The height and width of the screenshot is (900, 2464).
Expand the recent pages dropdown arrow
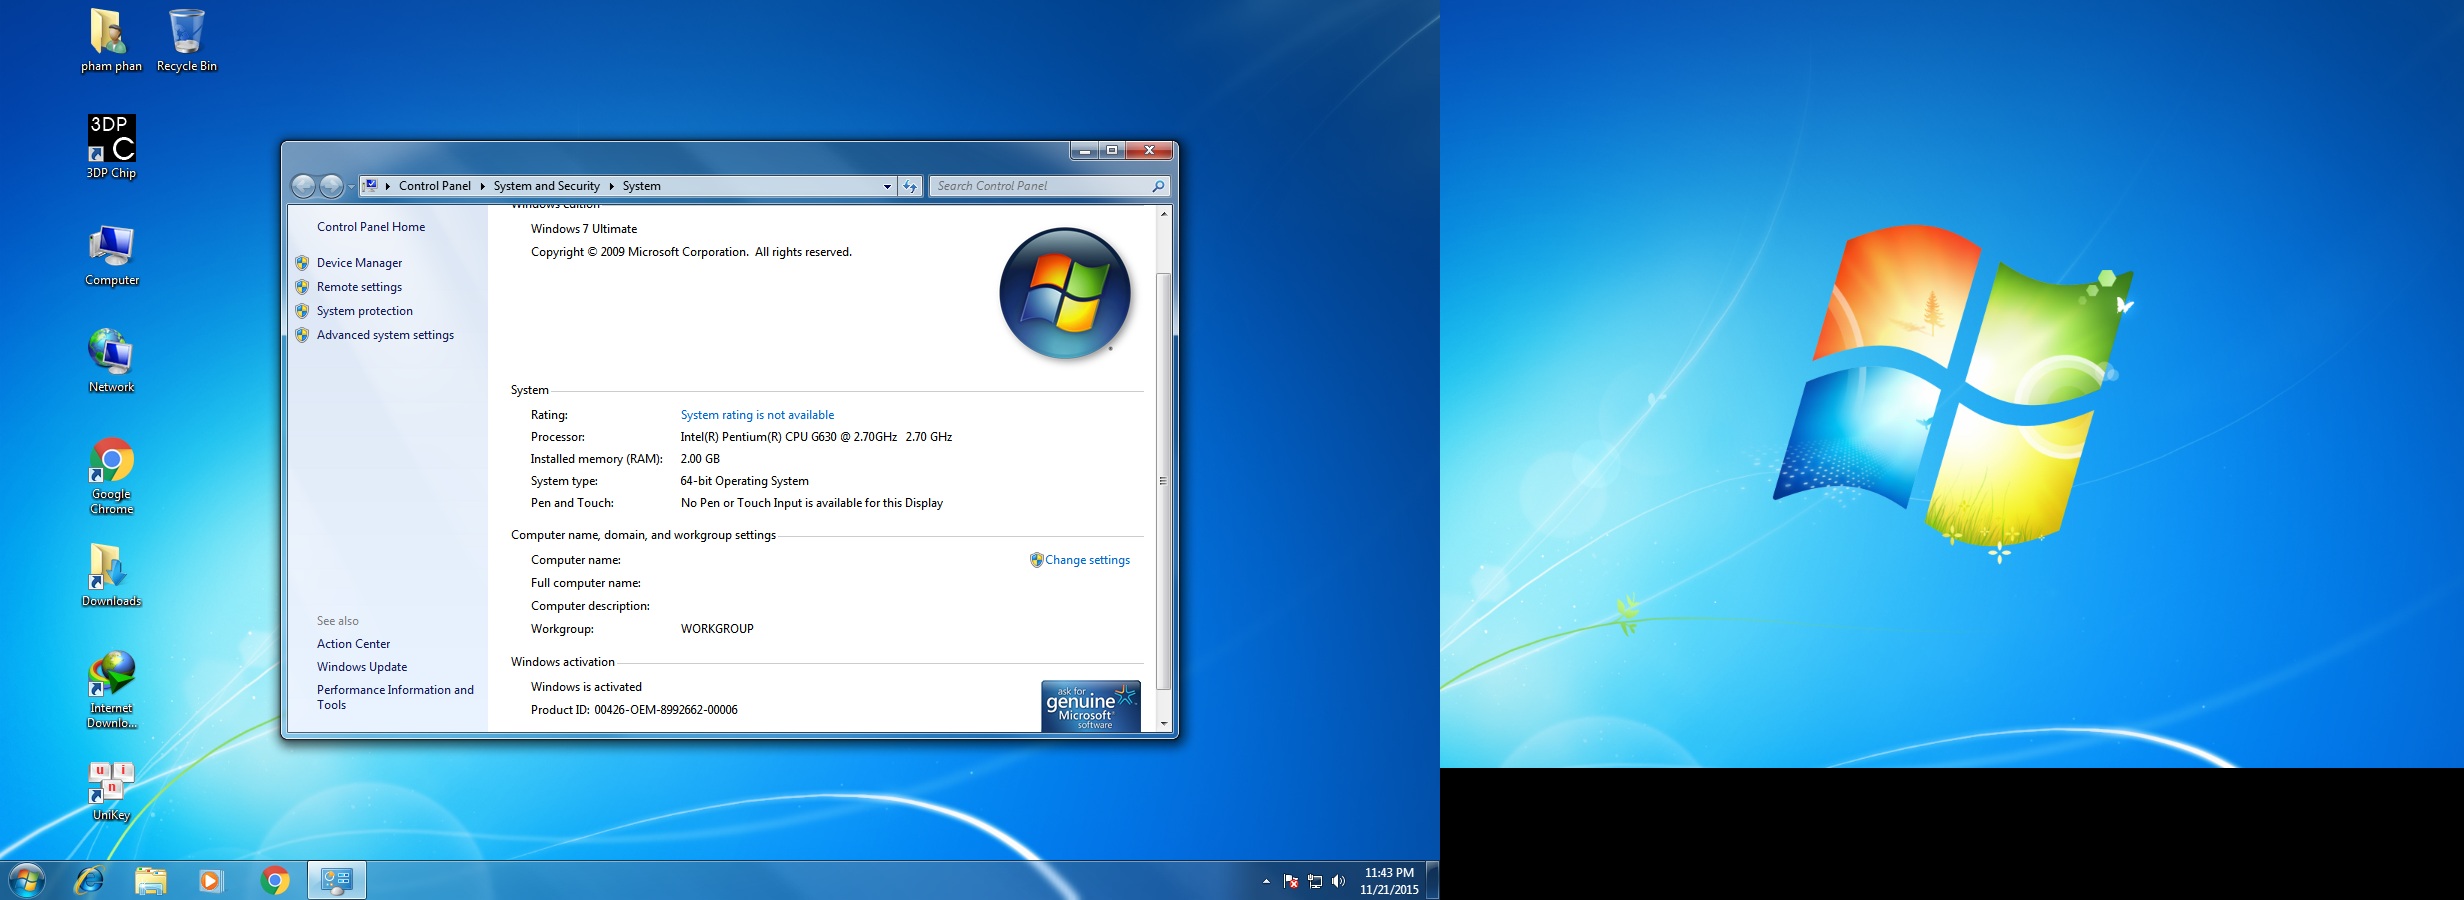(x=351, y=187)
